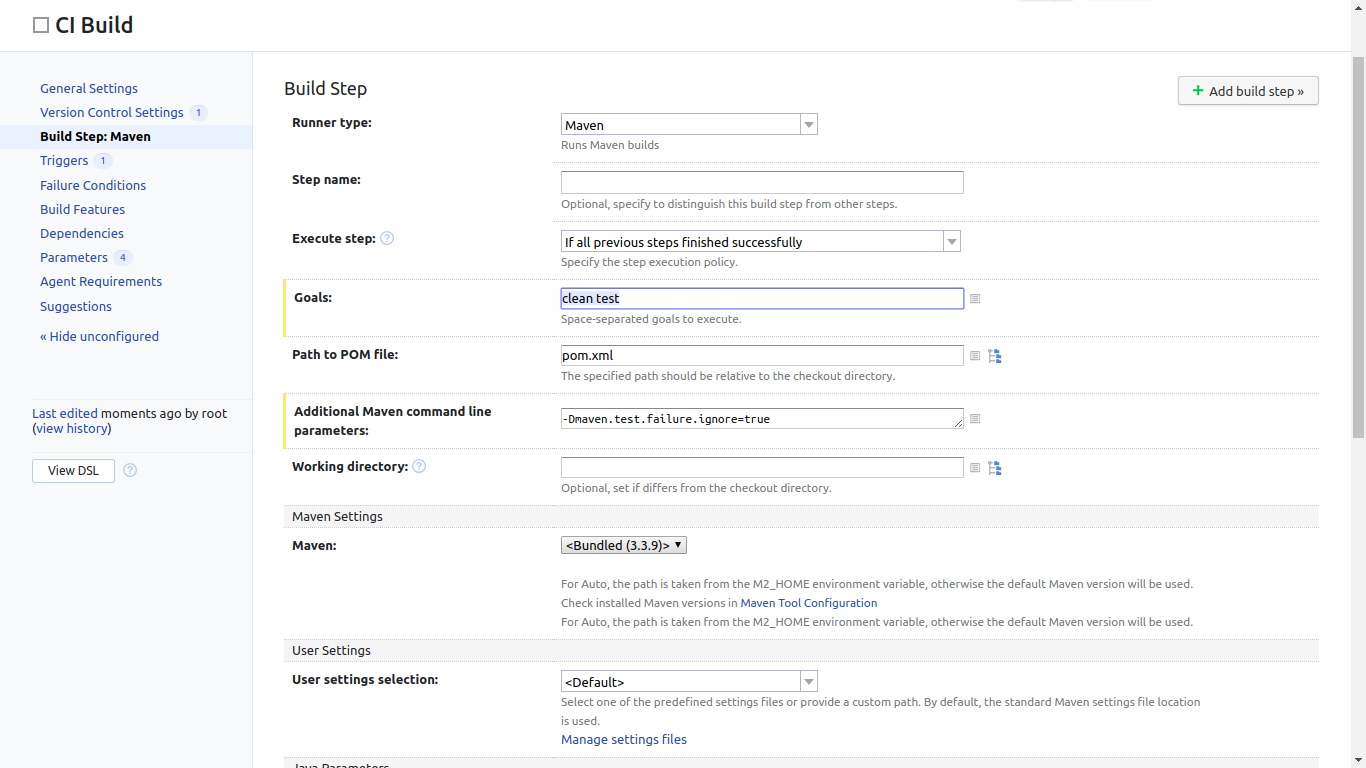The width and height of the screenshot is (1366, 768).
Task: Open Suggestions section
Action: [x=76, y=307]
